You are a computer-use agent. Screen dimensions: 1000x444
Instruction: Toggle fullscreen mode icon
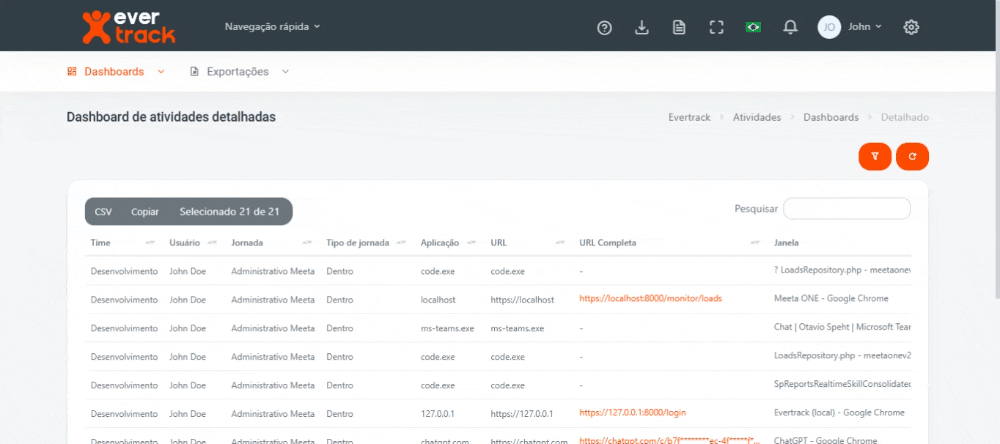pyautogui.click(x=716, y=27)
